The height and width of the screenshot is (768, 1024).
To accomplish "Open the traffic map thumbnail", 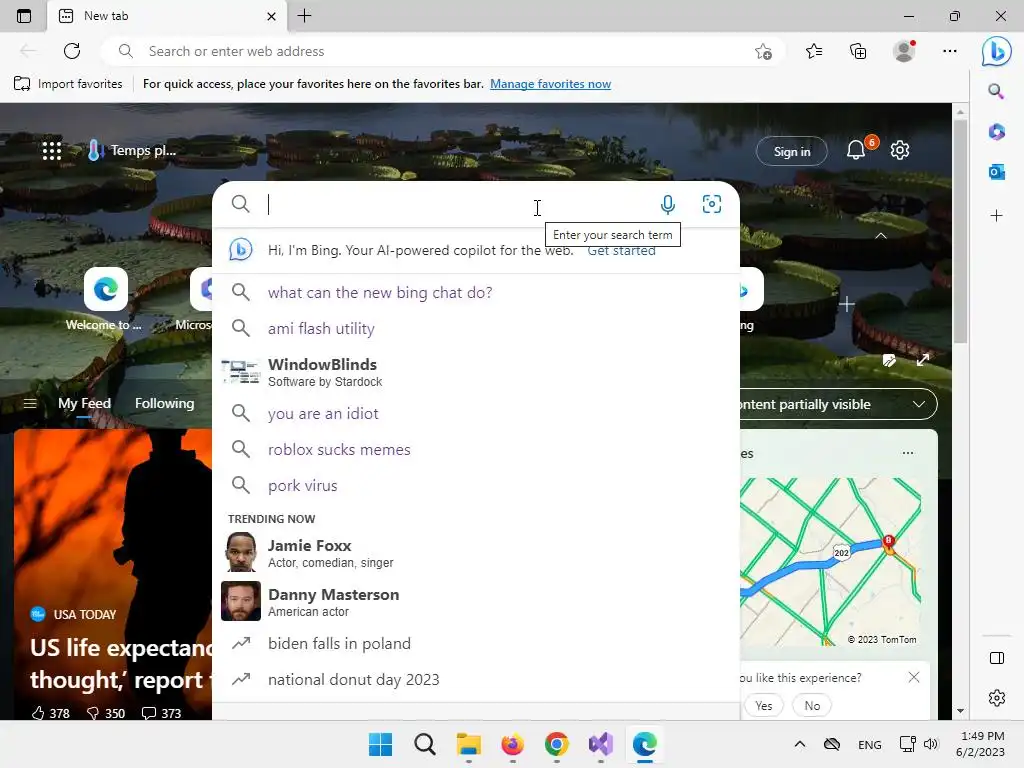I will click(831, 562).
